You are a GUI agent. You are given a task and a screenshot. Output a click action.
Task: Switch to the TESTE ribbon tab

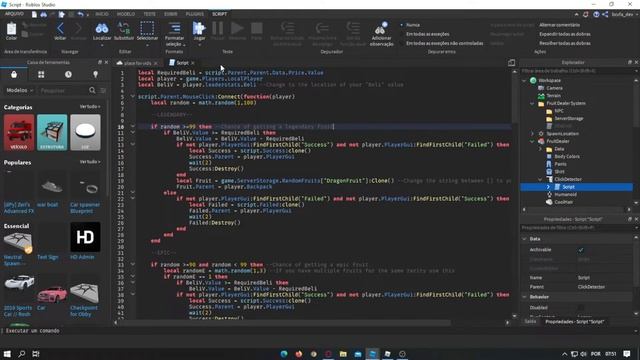(149, 14)
